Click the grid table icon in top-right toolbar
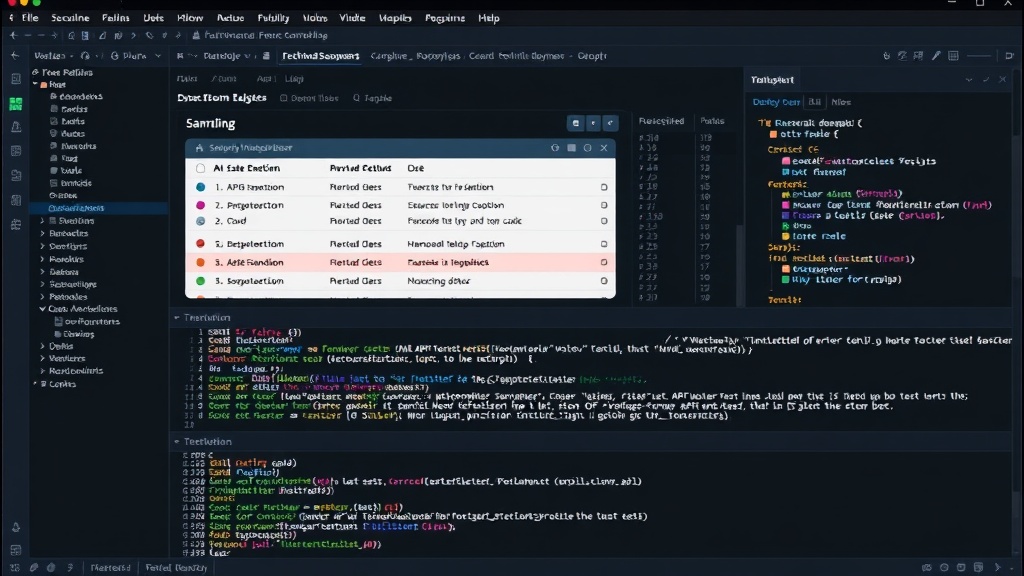 (953, 56)
